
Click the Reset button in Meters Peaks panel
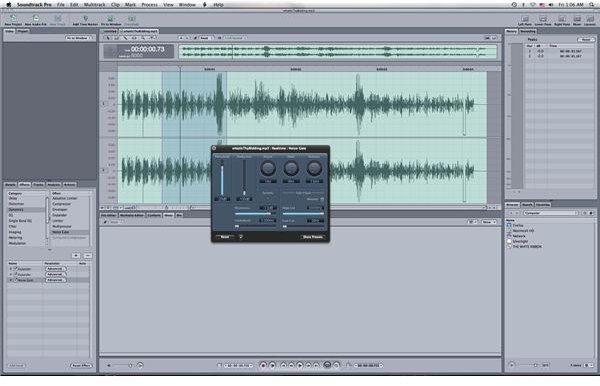pos(585,39)
